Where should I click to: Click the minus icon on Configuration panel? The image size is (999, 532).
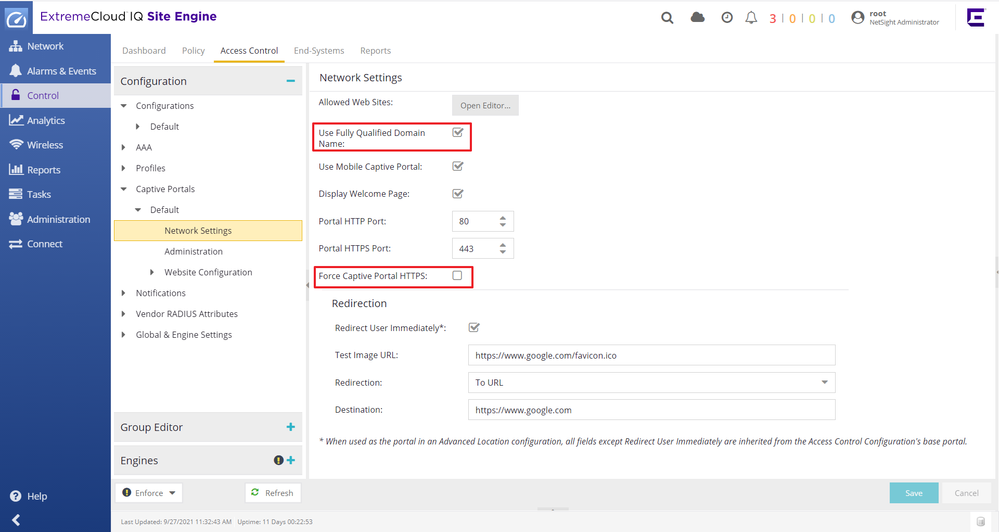[291, 81]
